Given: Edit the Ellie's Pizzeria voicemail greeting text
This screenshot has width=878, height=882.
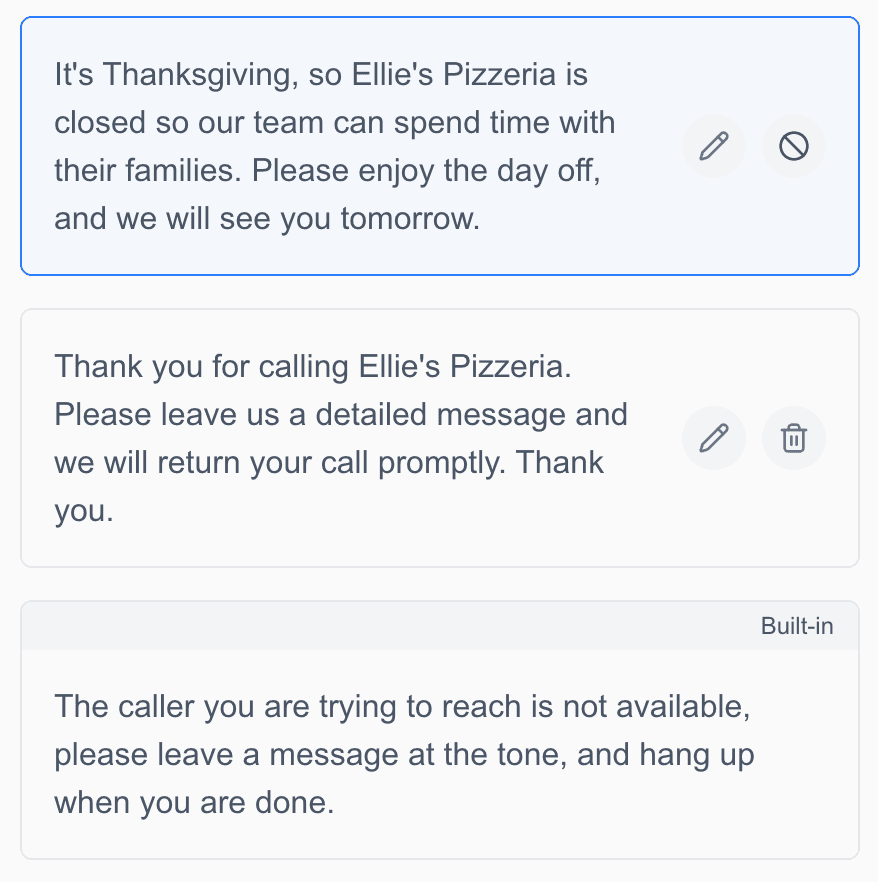Looking at the screenshot, I should pos(713,437).
